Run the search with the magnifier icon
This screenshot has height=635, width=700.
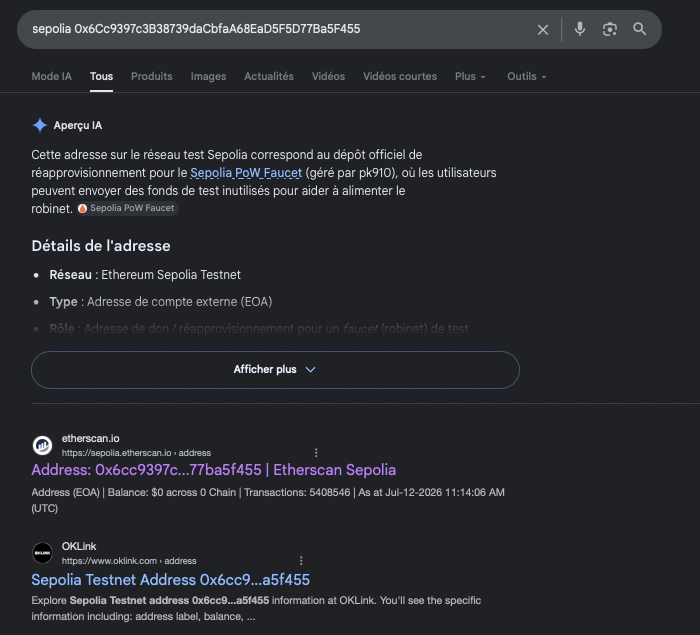tap(639, 29)
